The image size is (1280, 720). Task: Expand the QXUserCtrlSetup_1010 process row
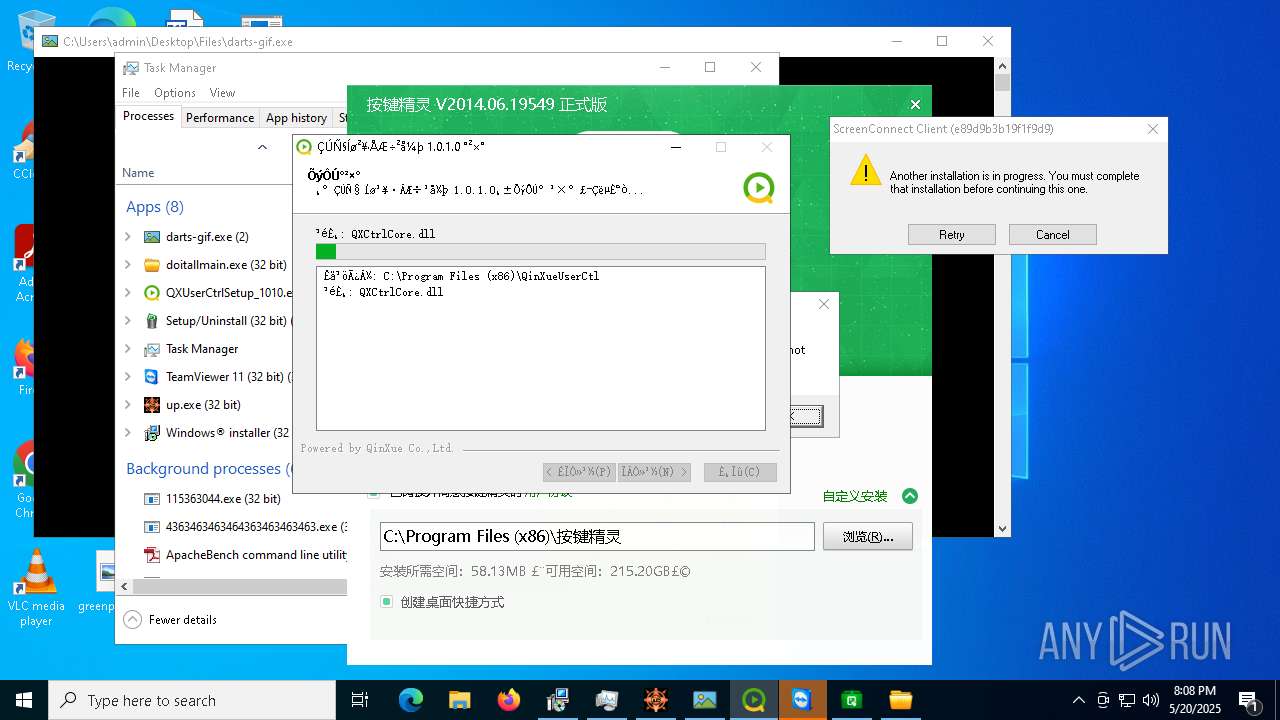point(128,293)
